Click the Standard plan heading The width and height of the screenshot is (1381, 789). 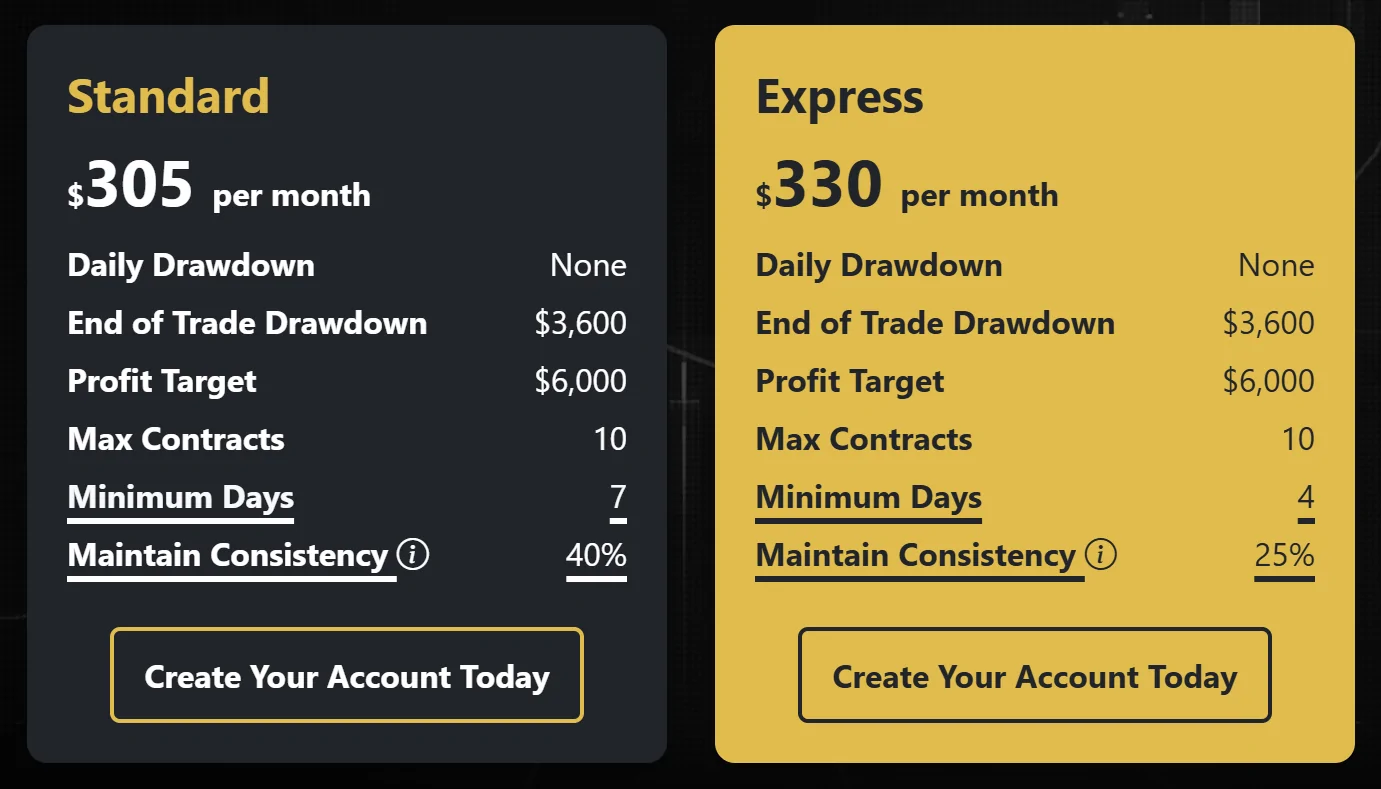[168, 97]
